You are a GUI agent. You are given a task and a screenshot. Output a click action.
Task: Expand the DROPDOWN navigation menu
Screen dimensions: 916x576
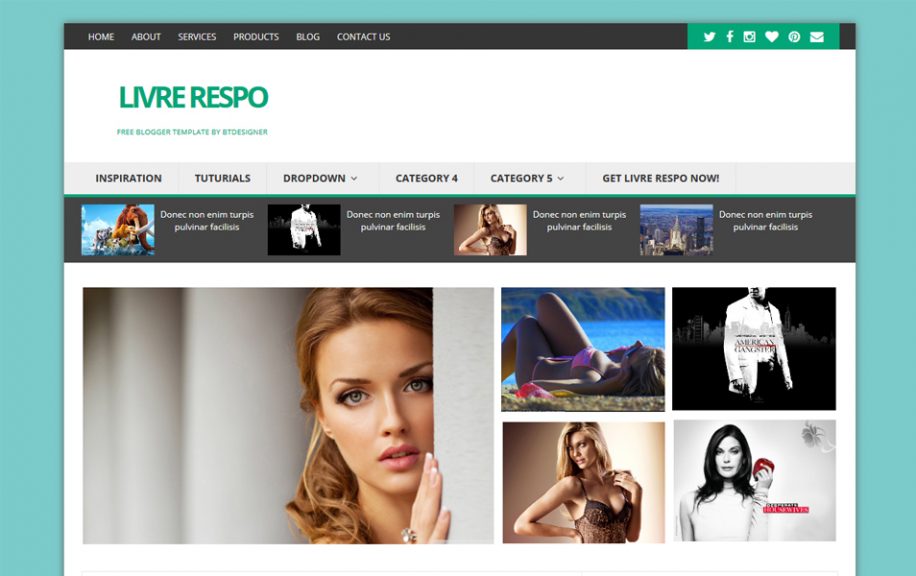(315, 177)
